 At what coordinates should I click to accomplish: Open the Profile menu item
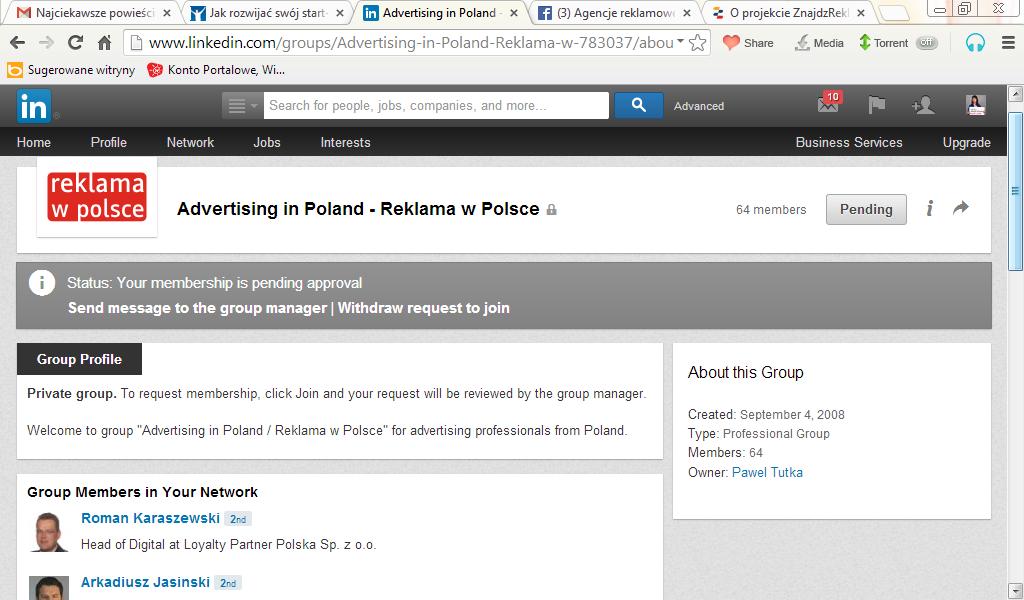point(108,142)
